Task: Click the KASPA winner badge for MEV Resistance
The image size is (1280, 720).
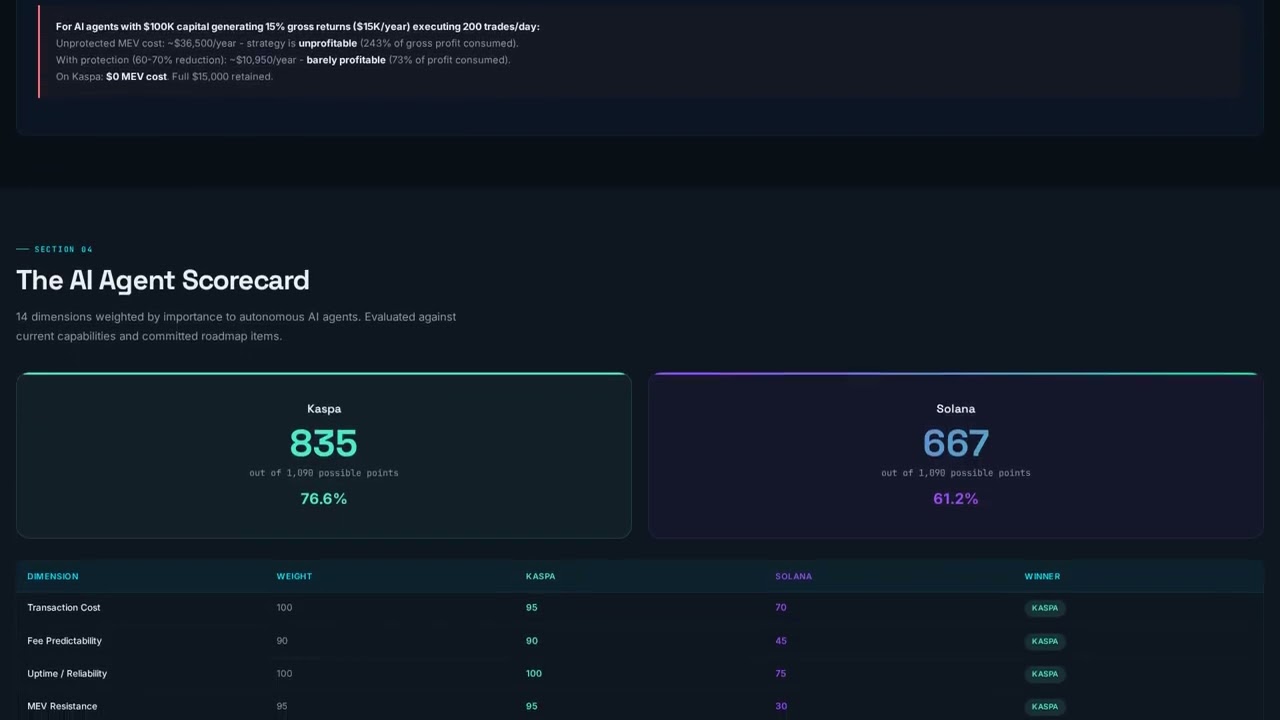Action: coord(1044,707)
